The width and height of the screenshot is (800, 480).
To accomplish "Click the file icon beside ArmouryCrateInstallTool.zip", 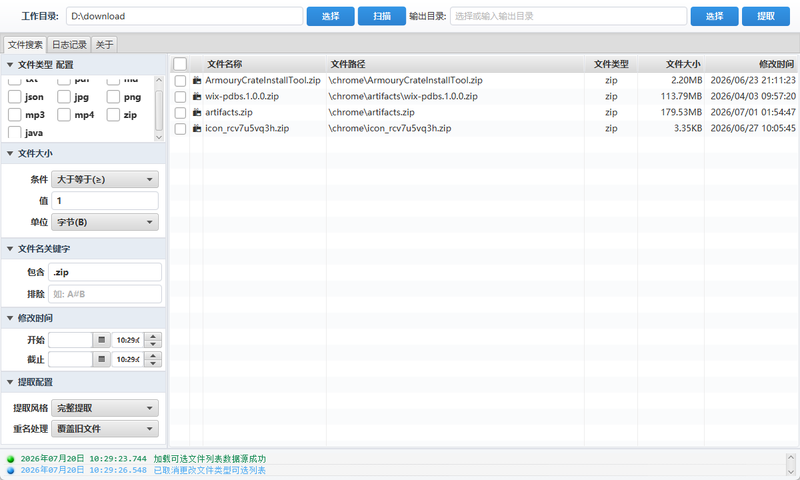I will pos(196,81).
